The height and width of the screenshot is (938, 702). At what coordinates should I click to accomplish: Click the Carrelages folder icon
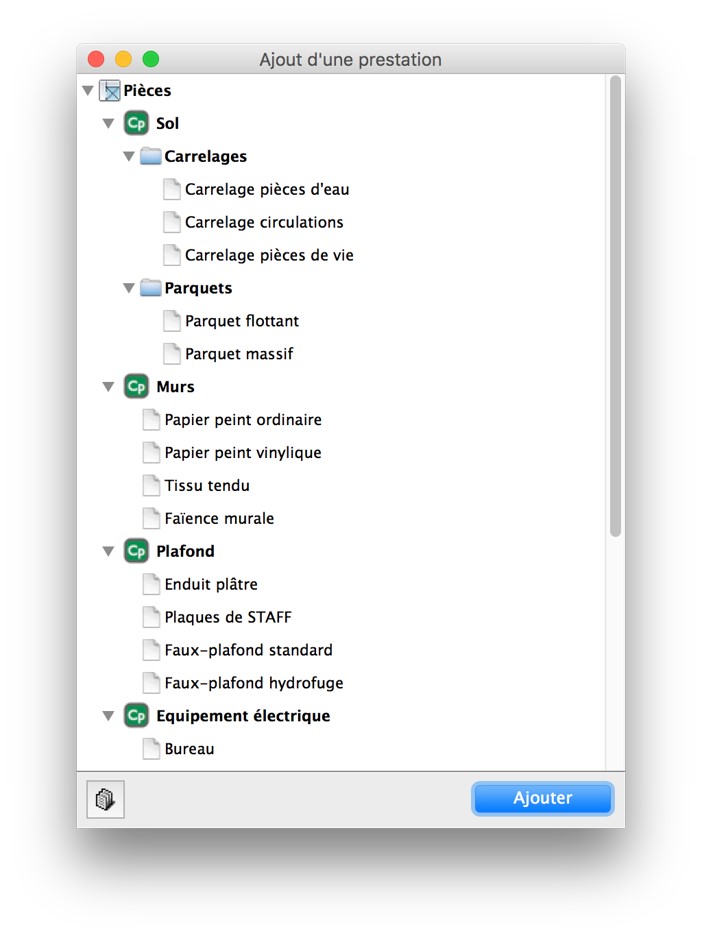click(151, 156)
